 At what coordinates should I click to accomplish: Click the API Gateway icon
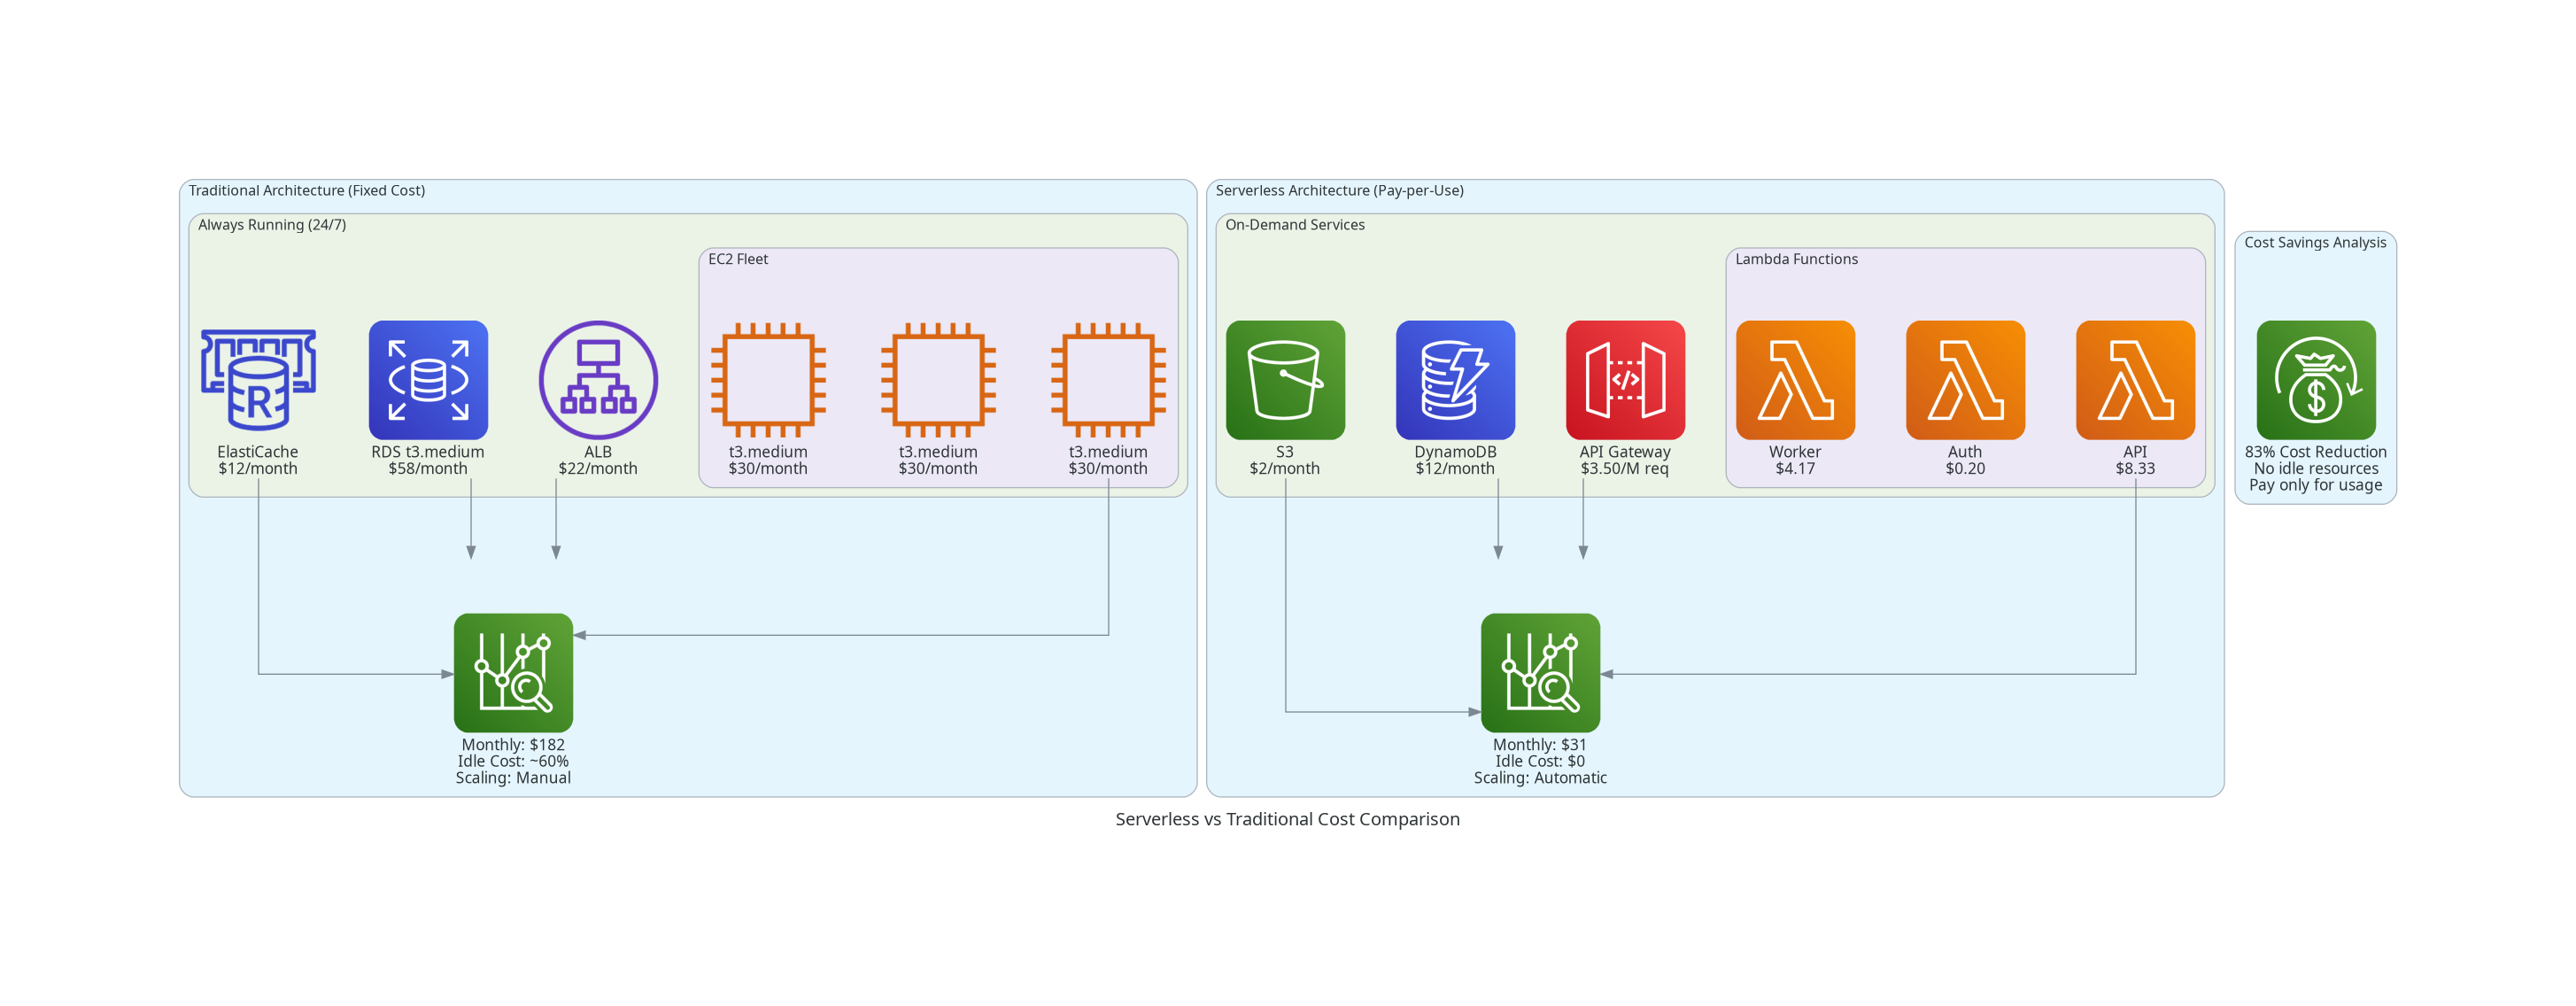point(1625,380)
